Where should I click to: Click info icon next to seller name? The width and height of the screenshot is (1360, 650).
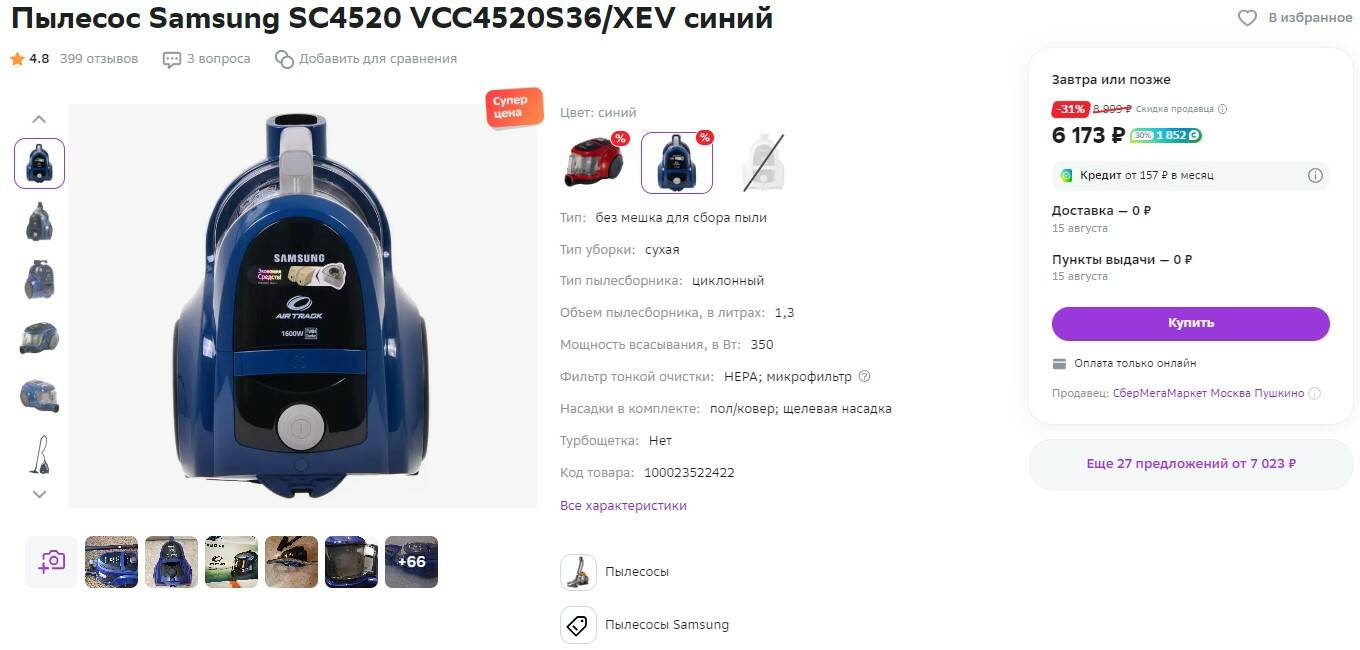[1315, 394]
